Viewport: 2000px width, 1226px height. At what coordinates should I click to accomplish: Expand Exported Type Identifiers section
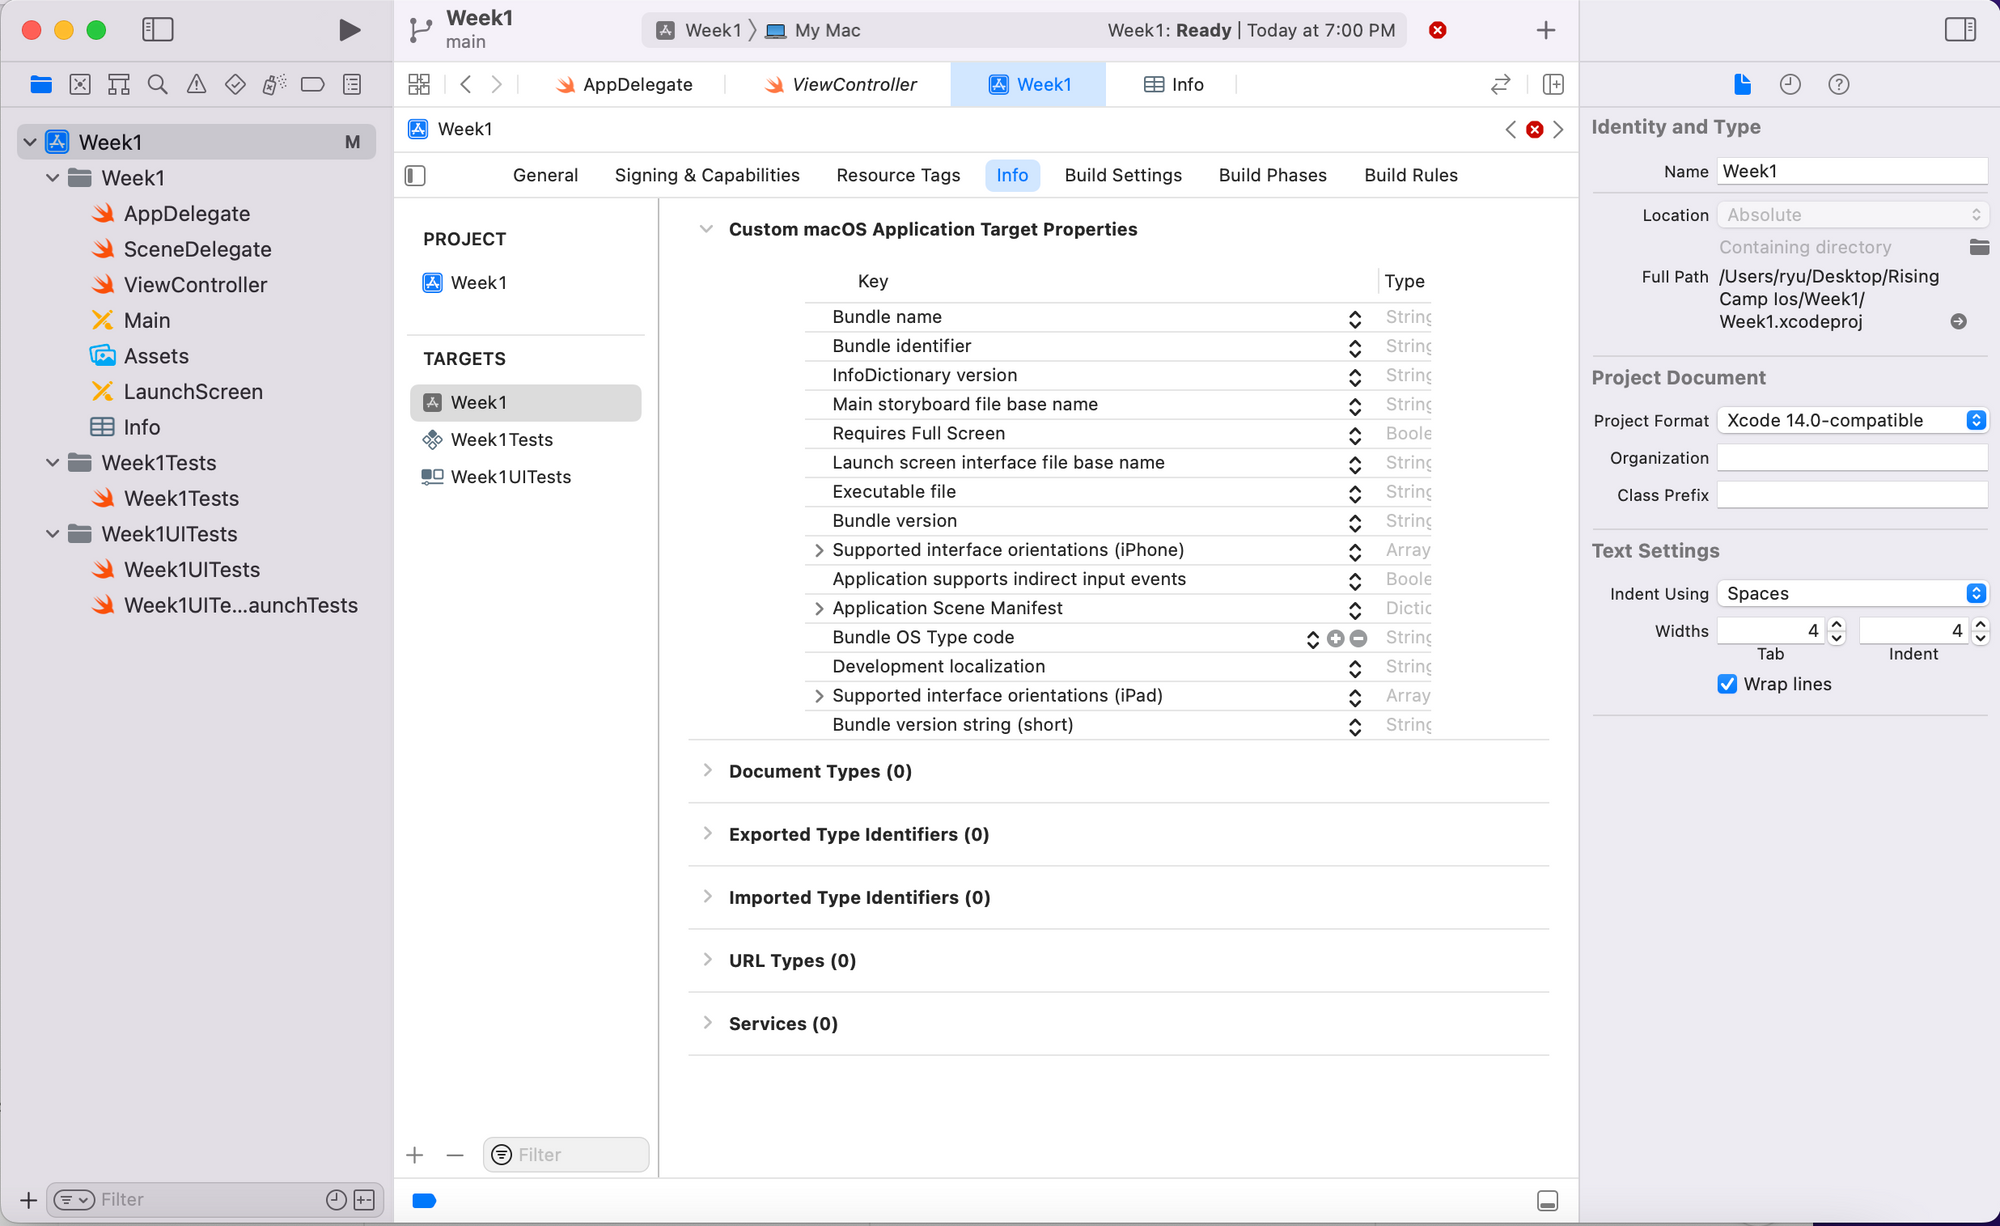click(707, 833)
